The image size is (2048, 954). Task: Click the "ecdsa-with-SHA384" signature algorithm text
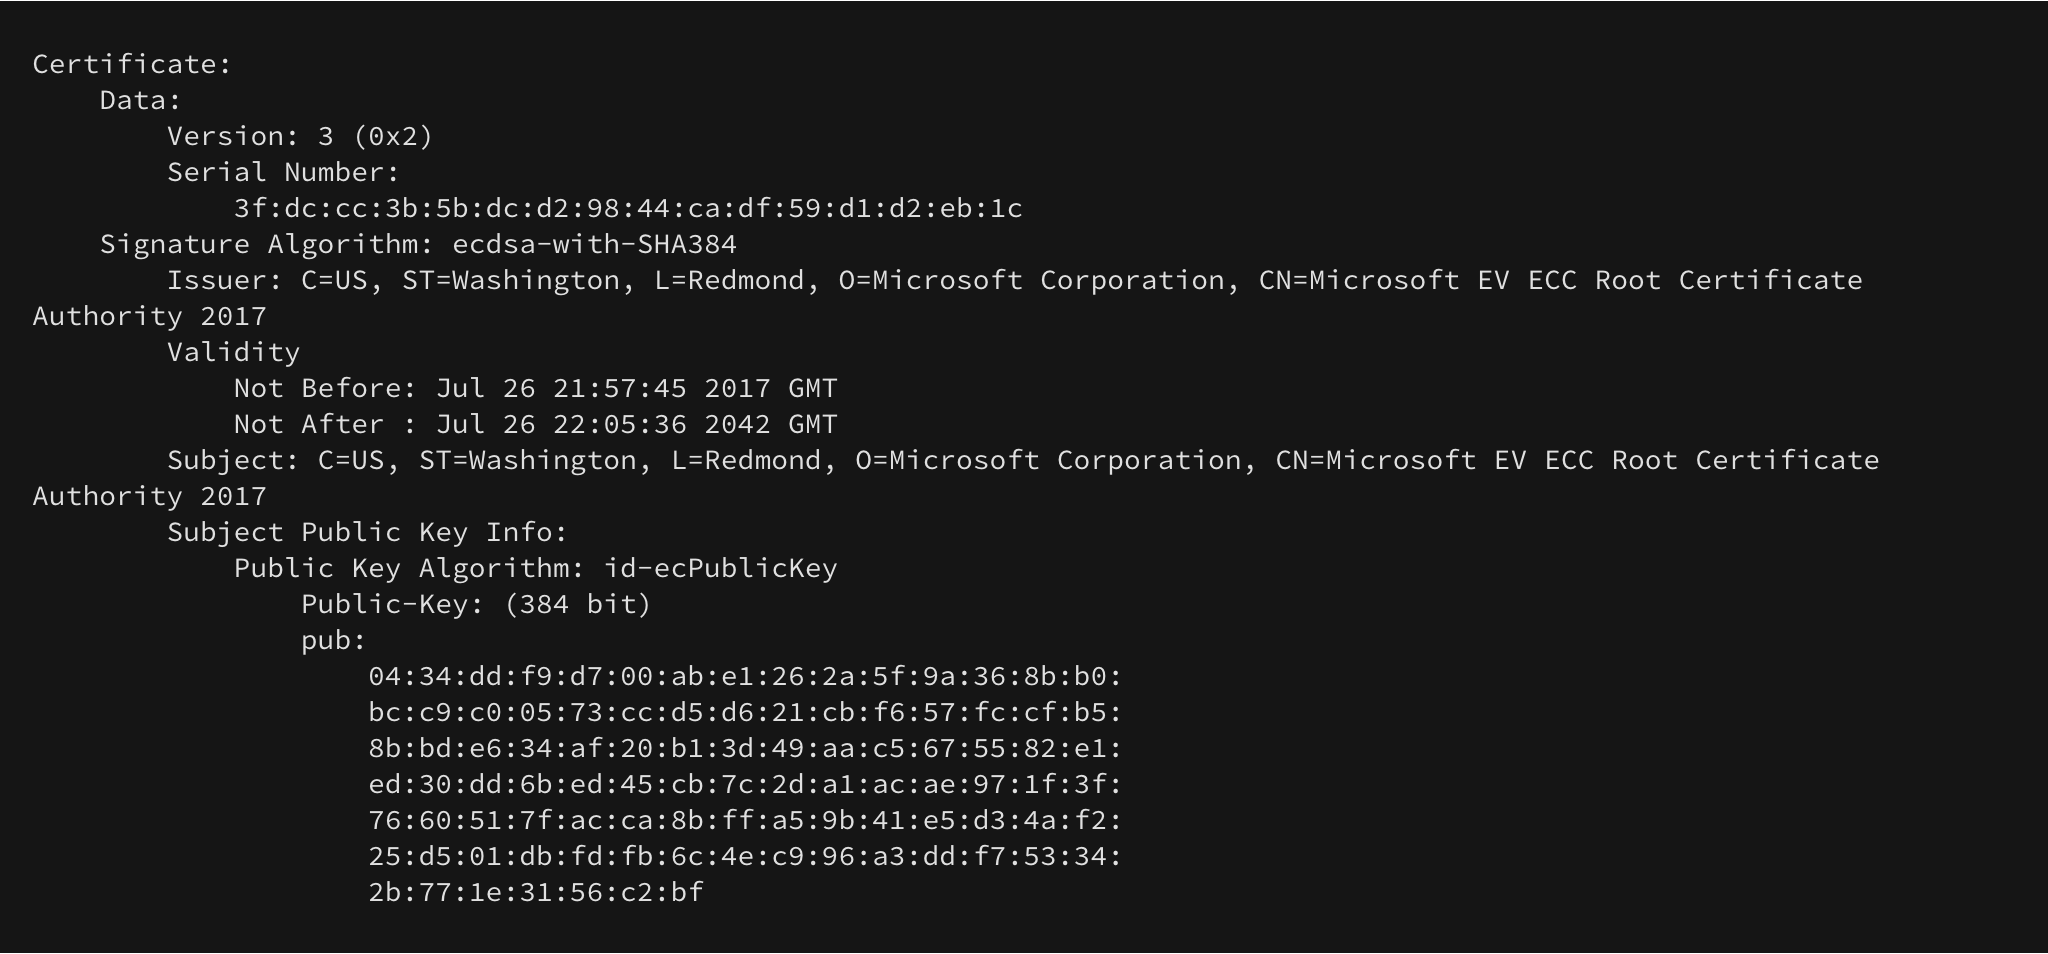coord(594,244)
